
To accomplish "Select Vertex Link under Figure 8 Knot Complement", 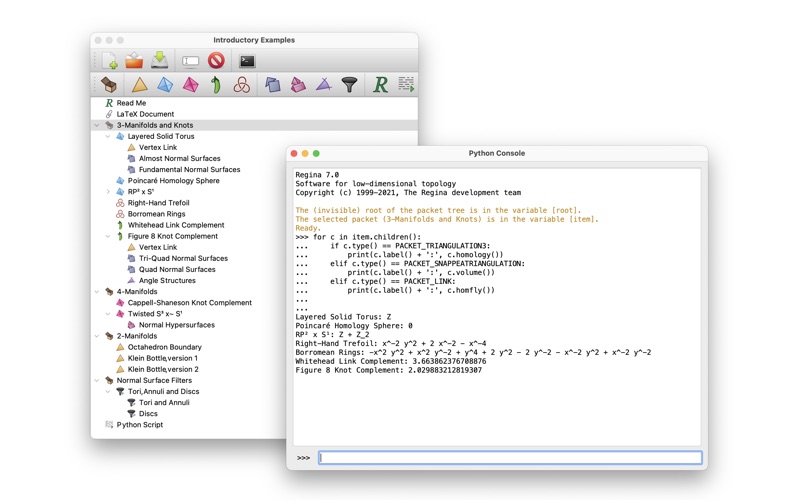I will pyautogui.click(x=158, y=247).
